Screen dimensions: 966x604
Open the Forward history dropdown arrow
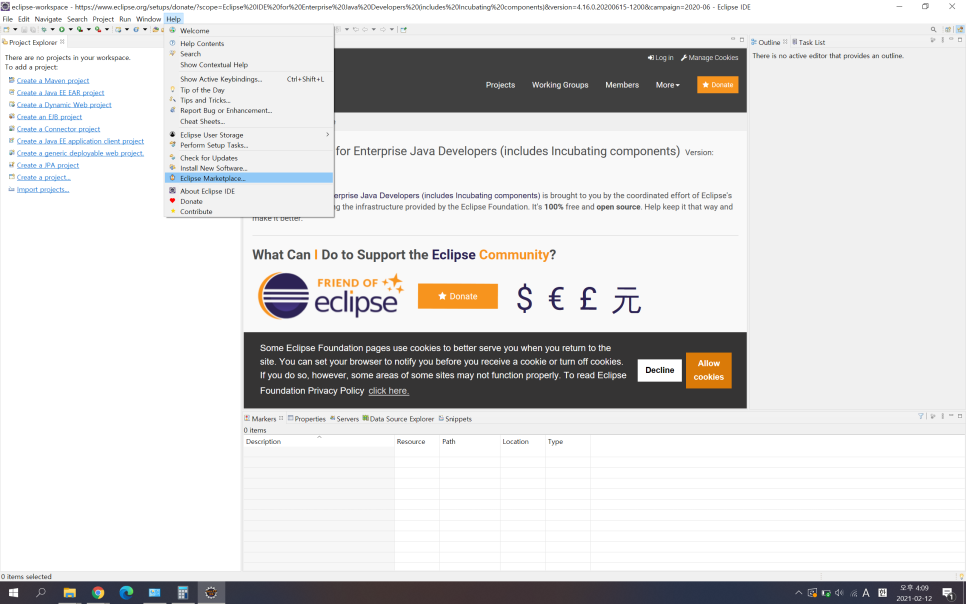[392, 30]
